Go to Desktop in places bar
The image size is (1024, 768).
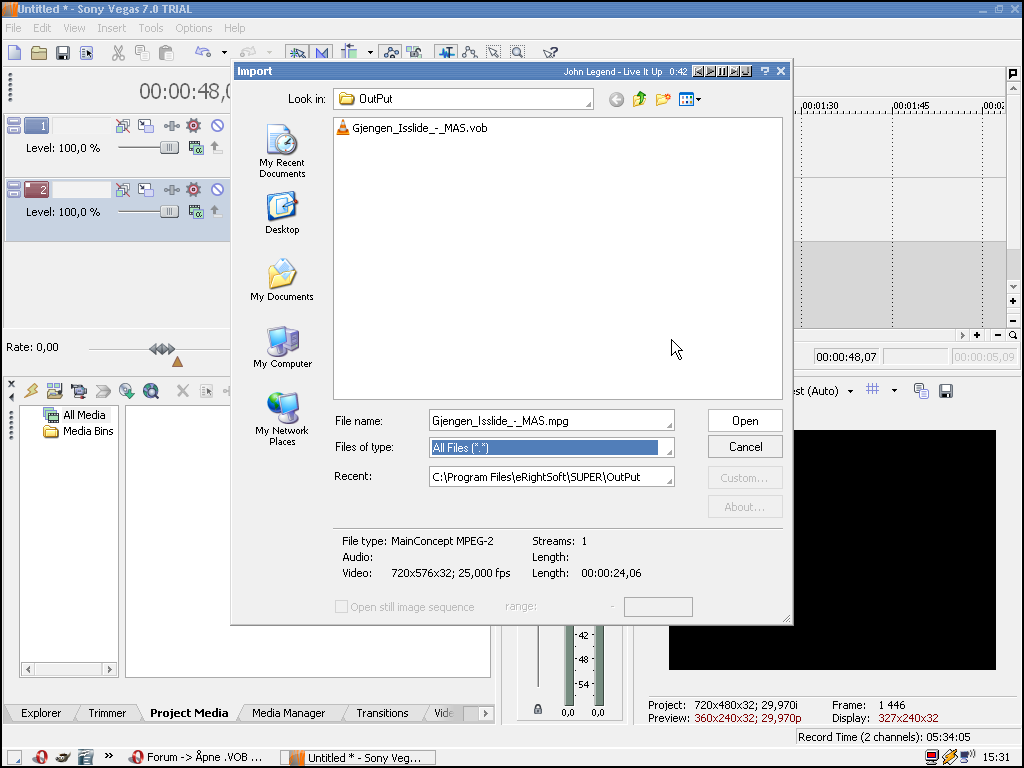(x=282, y=213)
